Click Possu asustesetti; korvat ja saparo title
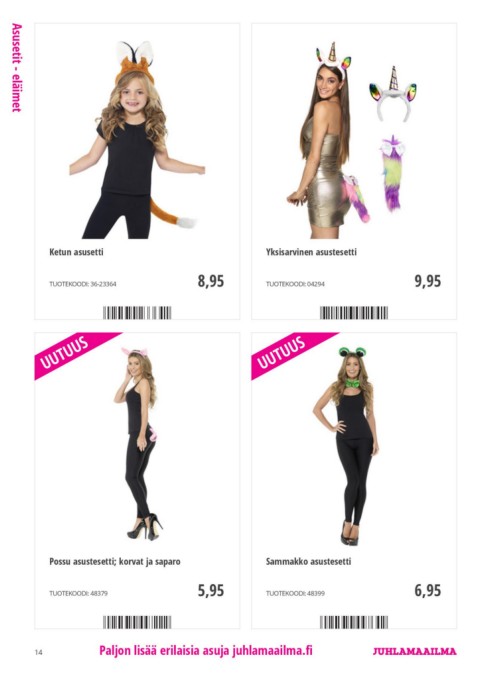480x679 pixels. 115,561
